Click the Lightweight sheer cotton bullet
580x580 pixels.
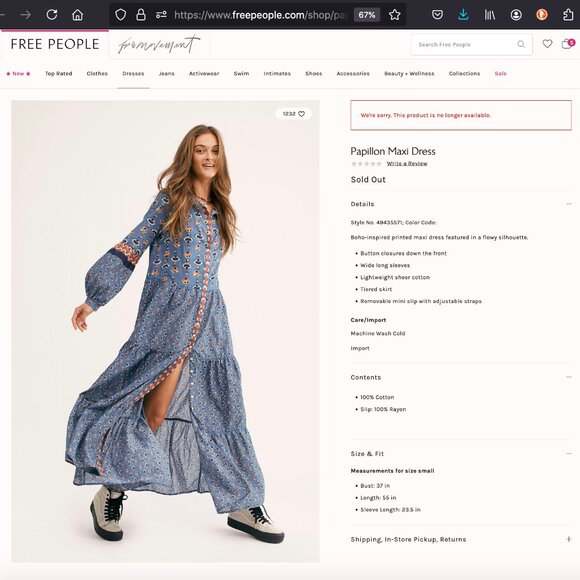[x=395, y=277]
